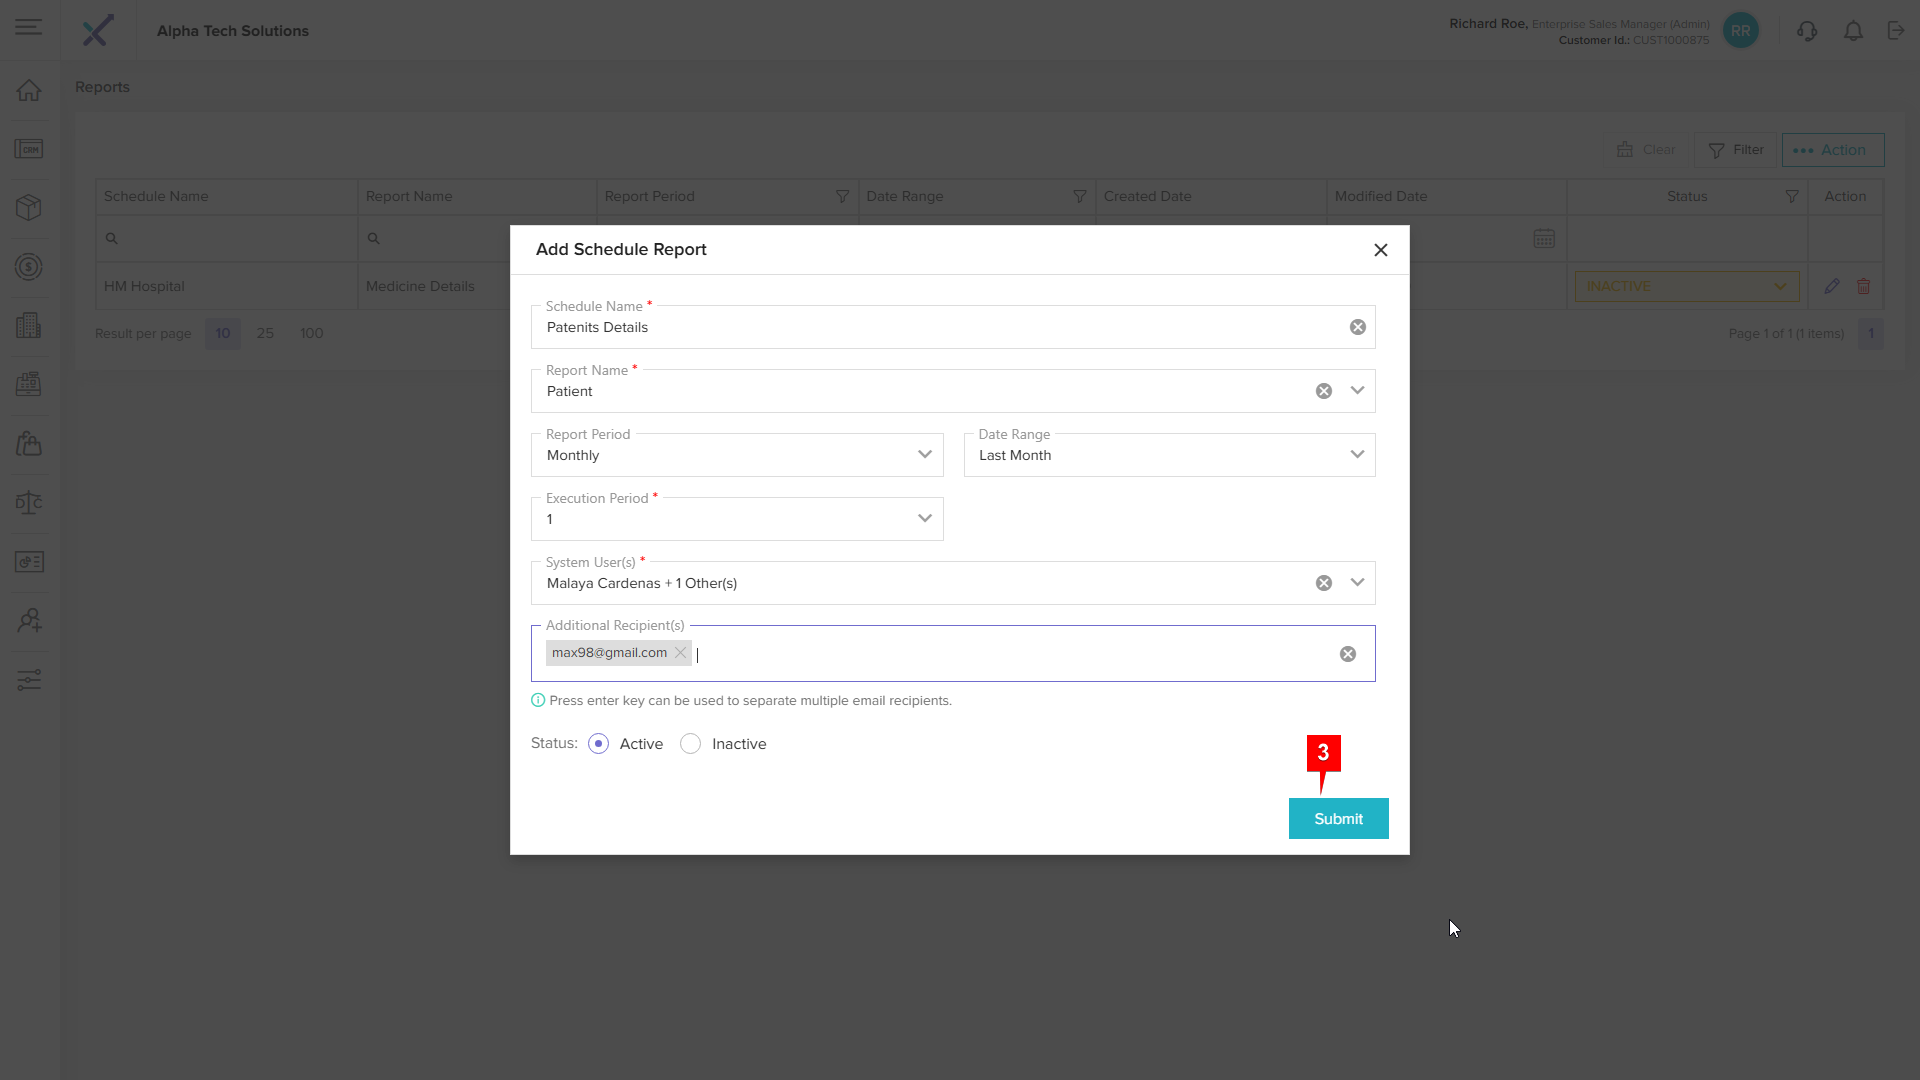Expand the System User(s) dropdown
Viewport: 1920px width, 1080px height.
pyautogui.click(x=1356, y=583)
